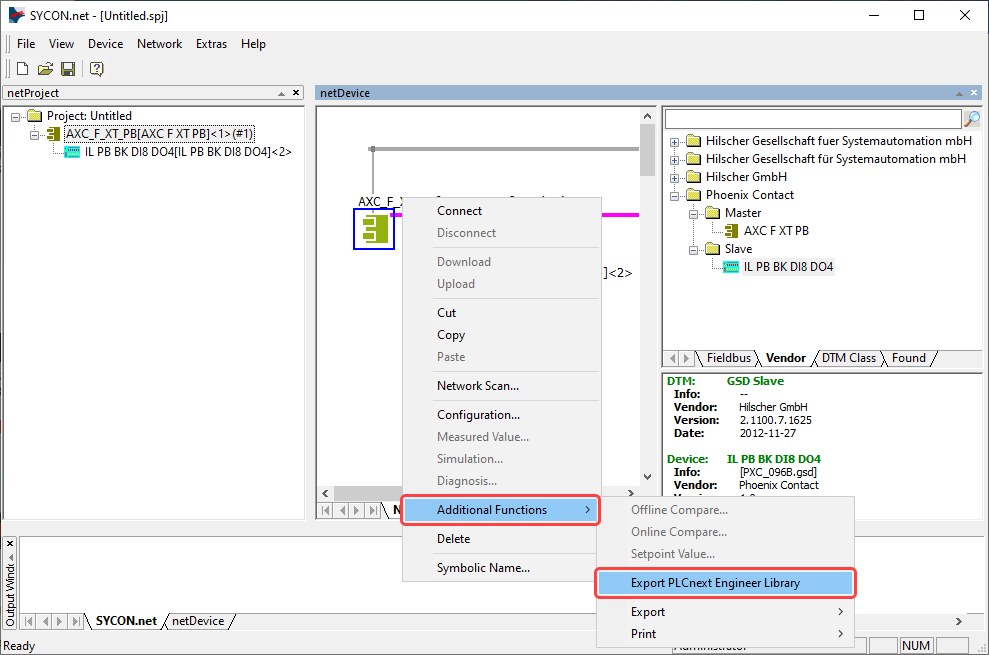
Task: Open the Extras menu
Action: 211,44
